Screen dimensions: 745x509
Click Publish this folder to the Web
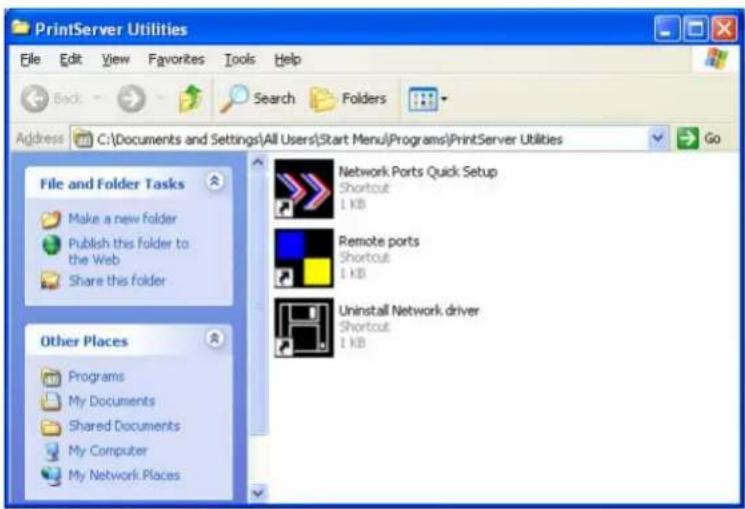(129, 251)
